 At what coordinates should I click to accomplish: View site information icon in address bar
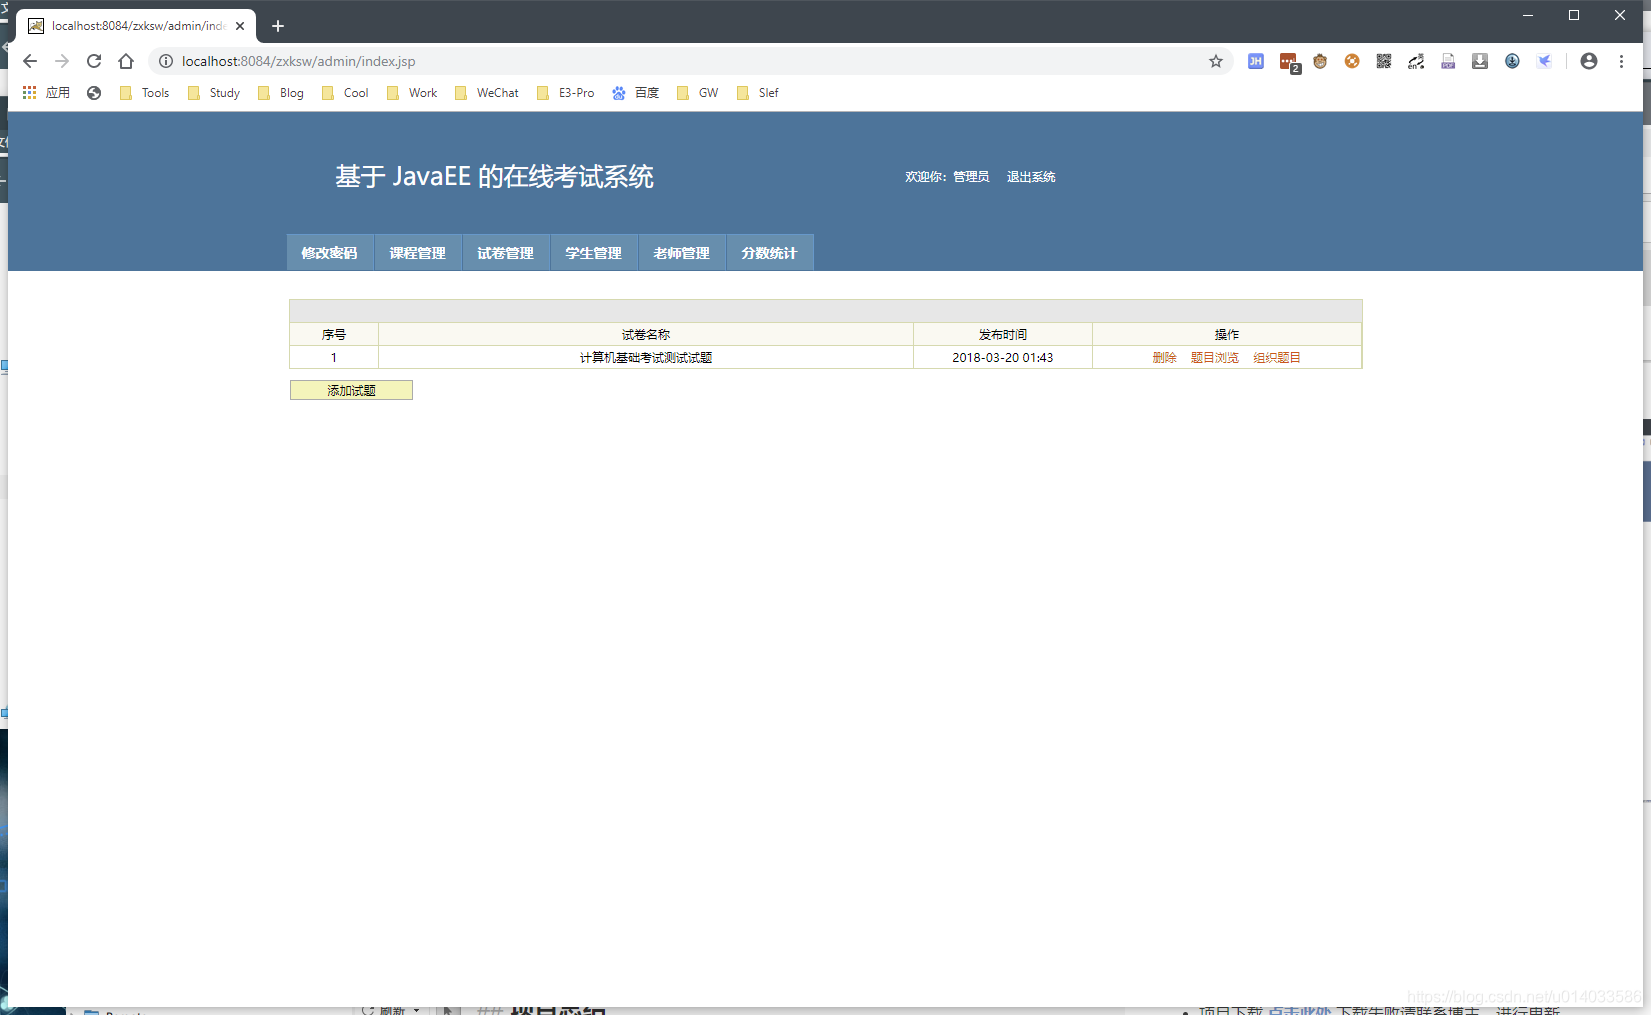(166, 61)
